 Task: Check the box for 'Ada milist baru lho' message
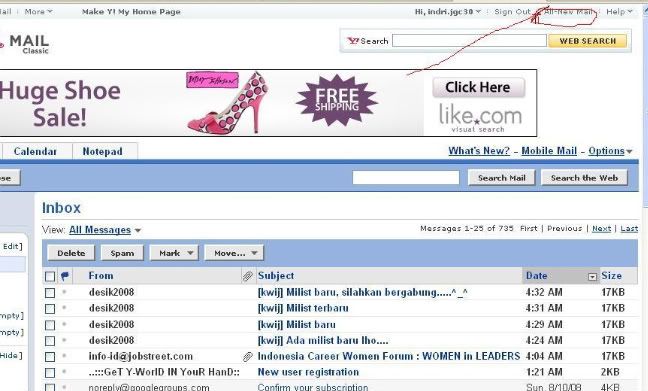[x=50, y=341]
